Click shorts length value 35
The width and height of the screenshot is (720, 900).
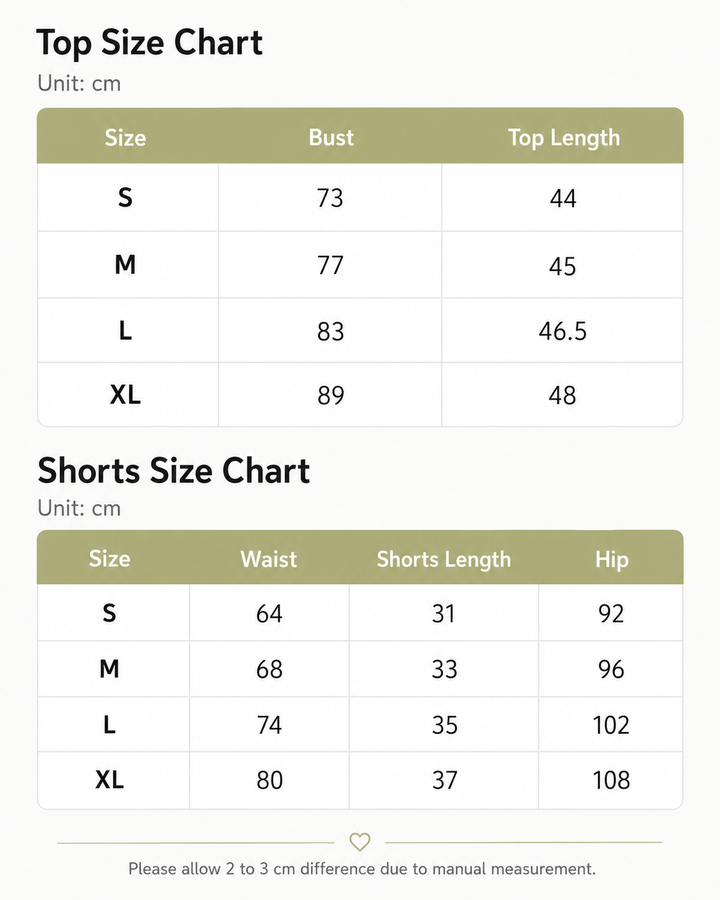click(444, 724)
